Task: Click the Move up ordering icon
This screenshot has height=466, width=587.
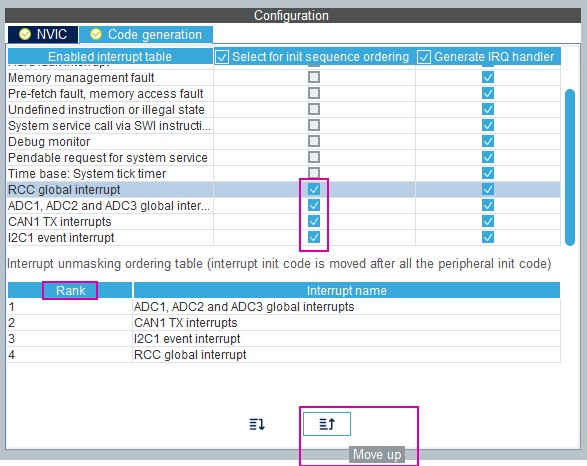Action: [x=327, y=424]
